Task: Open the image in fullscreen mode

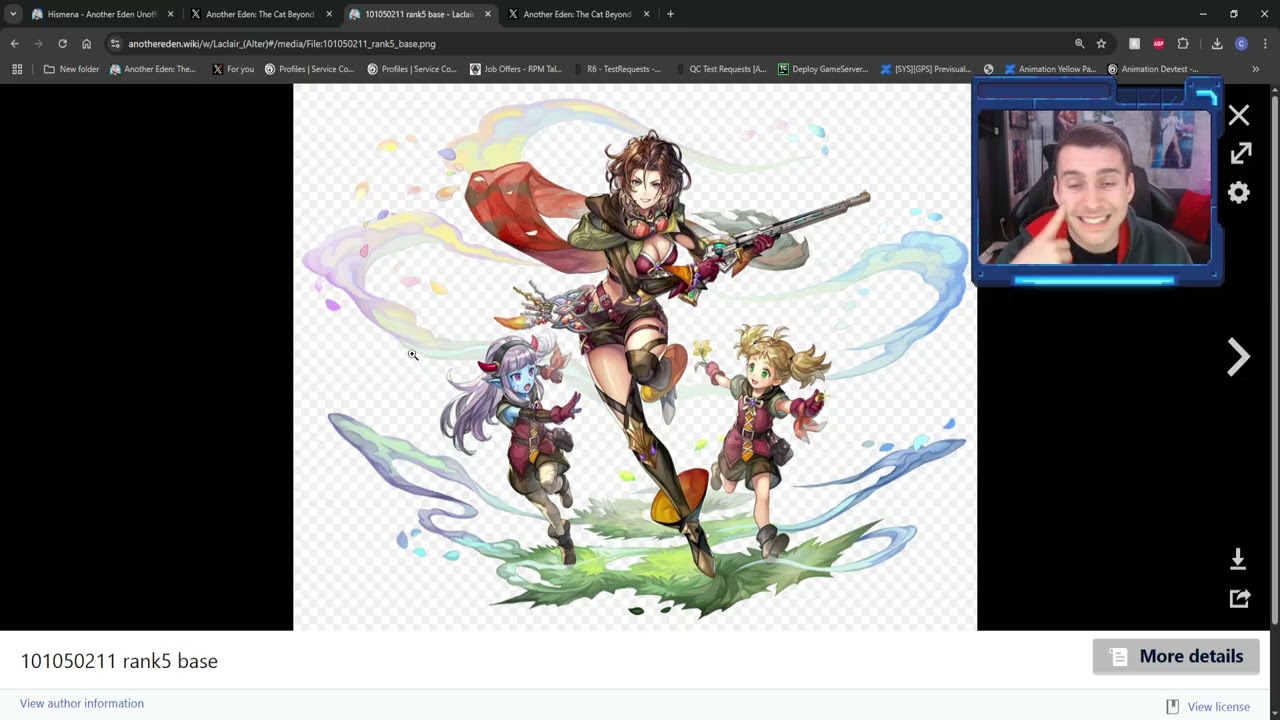Action: click(x=1240, y=153)
